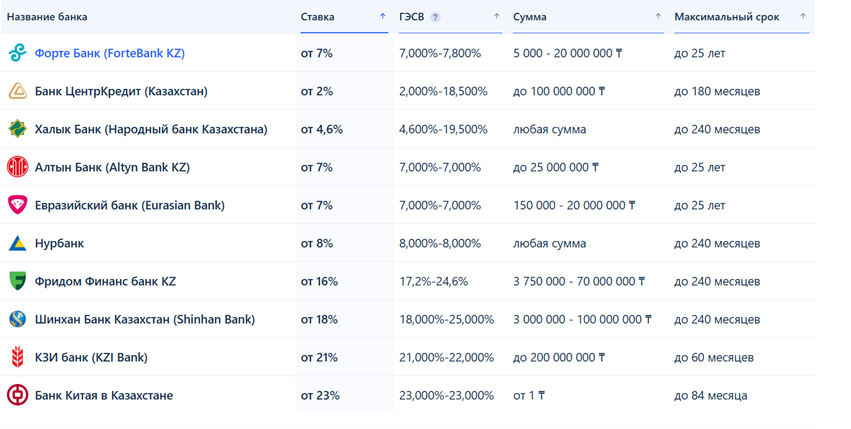Click ГЭСВ value '8,000%-8,000%'
The image size is (851, 429).
pos(440,243)
